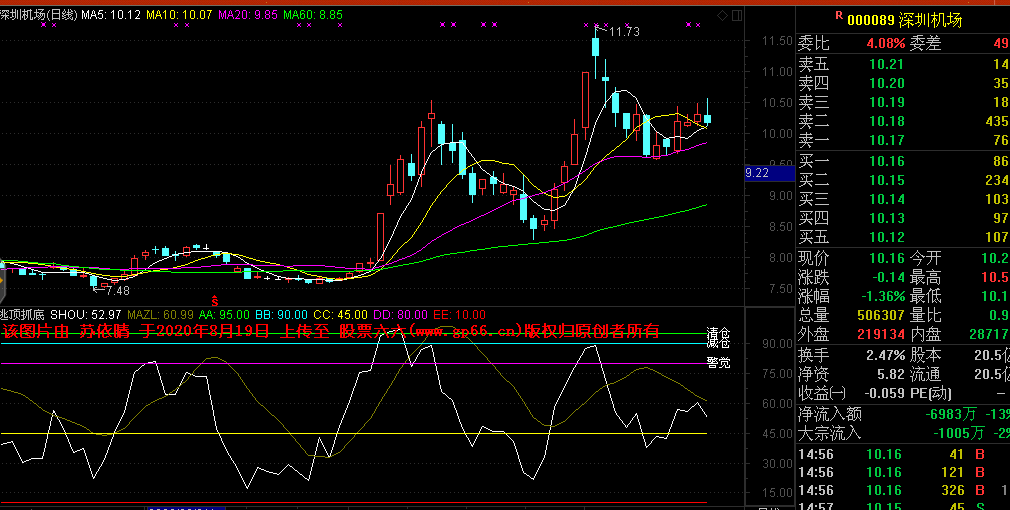The width and height of the screenshot is (1010, 510).
Task: Select the 卖四 price 10.20
Action: click(887, 83)
